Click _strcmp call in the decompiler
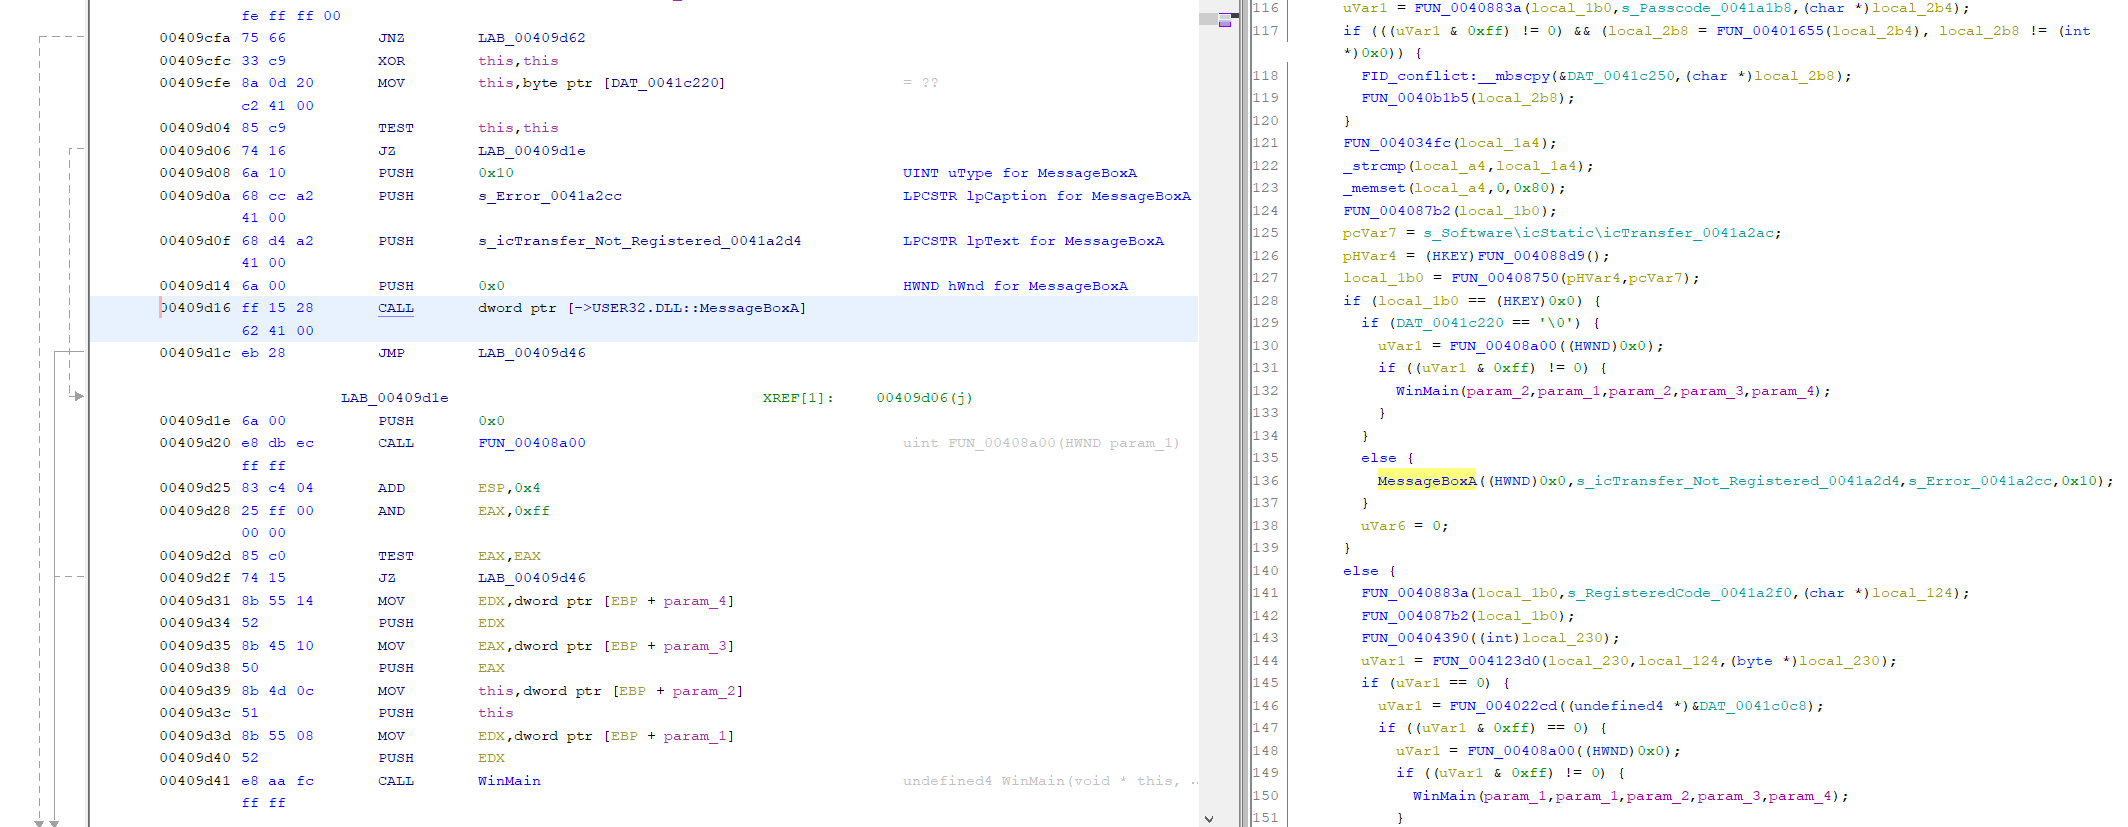This screenshot has width=2128, height=827. tap(1374, 166)
